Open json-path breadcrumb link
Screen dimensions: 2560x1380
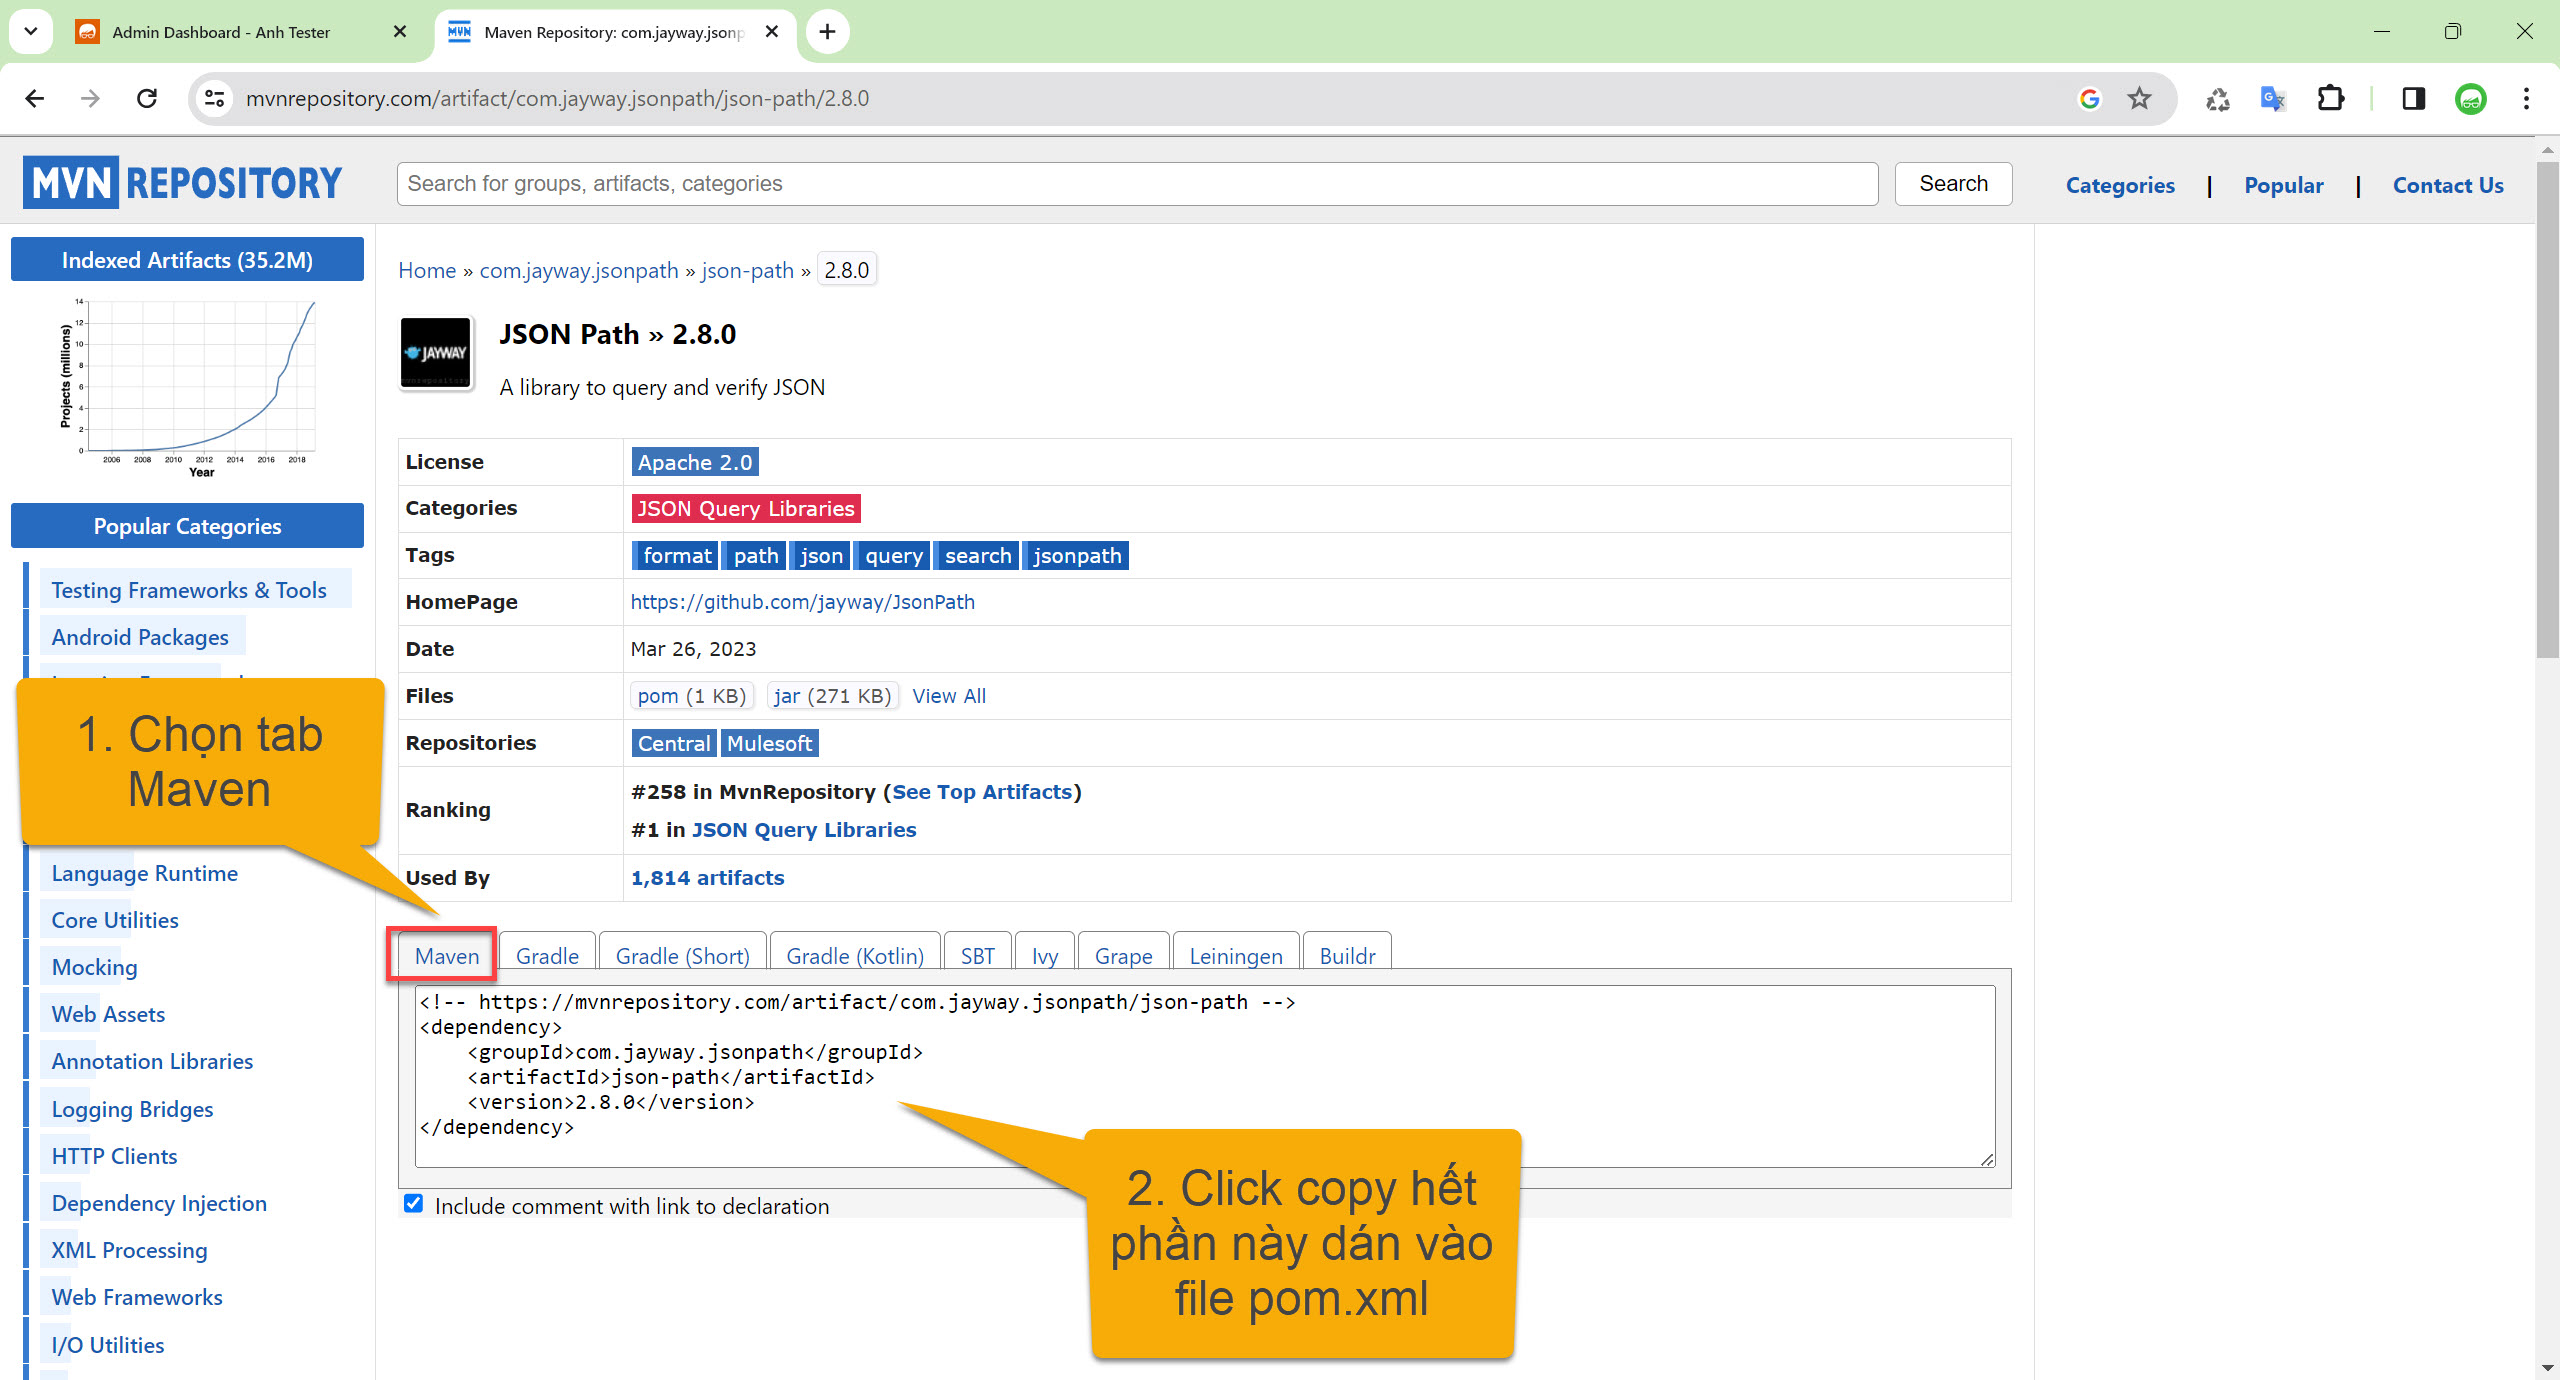(x=747, y=270)
